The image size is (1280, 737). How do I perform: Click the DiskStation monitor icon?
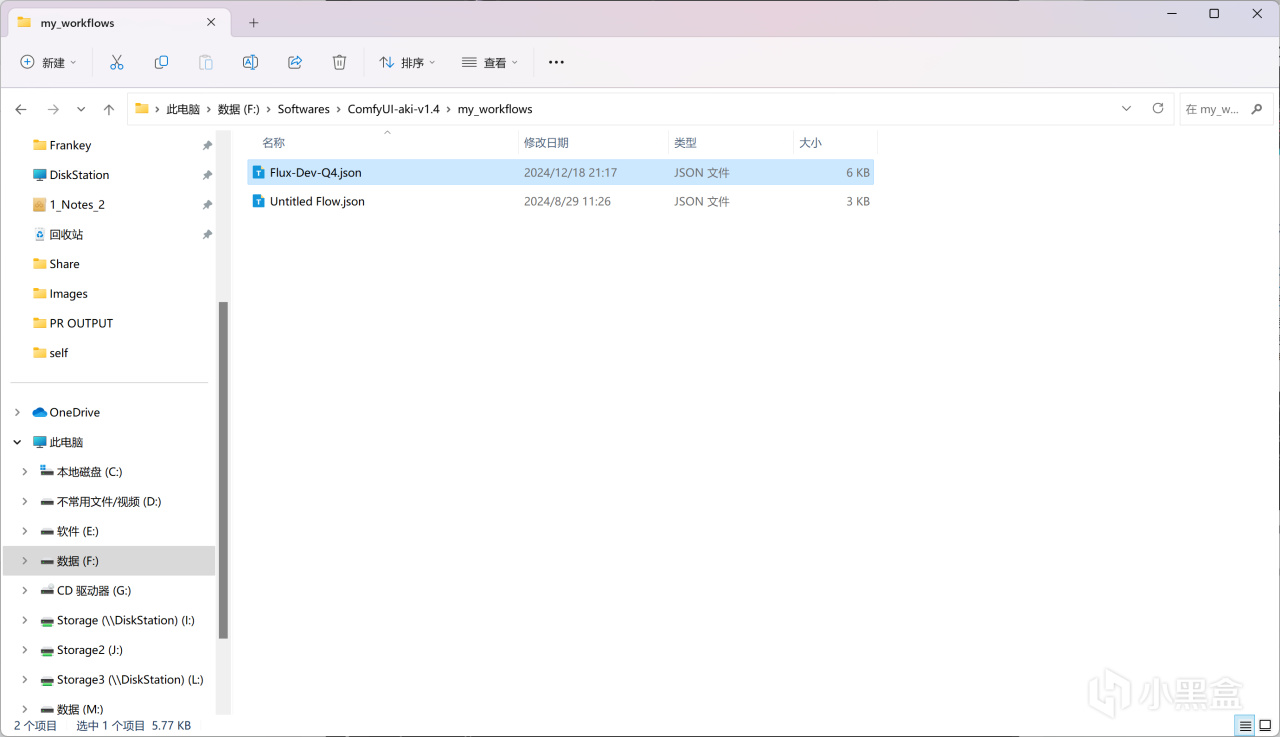pos(40,175)
